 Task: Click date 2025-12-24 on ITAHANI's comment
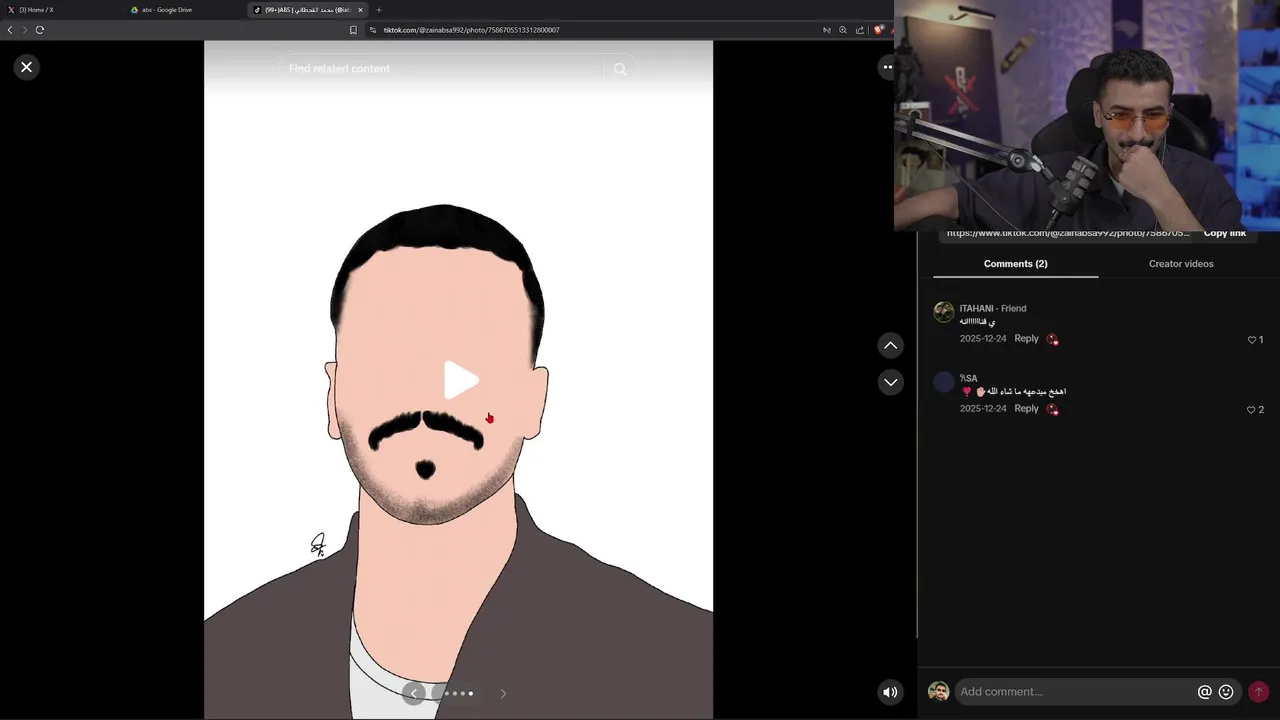coord(983,339)
